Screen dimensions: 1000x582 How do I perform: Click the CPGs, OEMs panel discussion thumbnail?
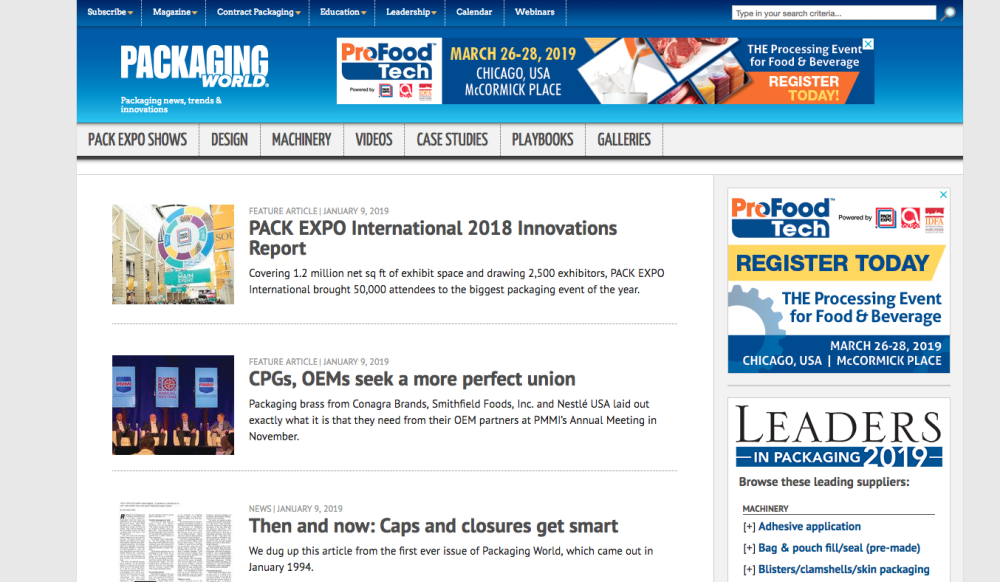pos(173,405)
